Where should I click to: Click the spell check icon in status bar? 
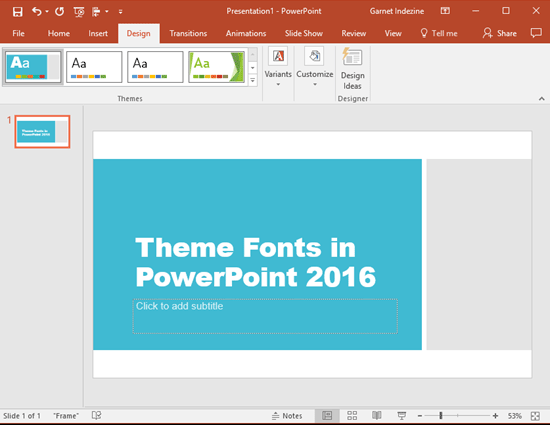click(x=96, y=416)
